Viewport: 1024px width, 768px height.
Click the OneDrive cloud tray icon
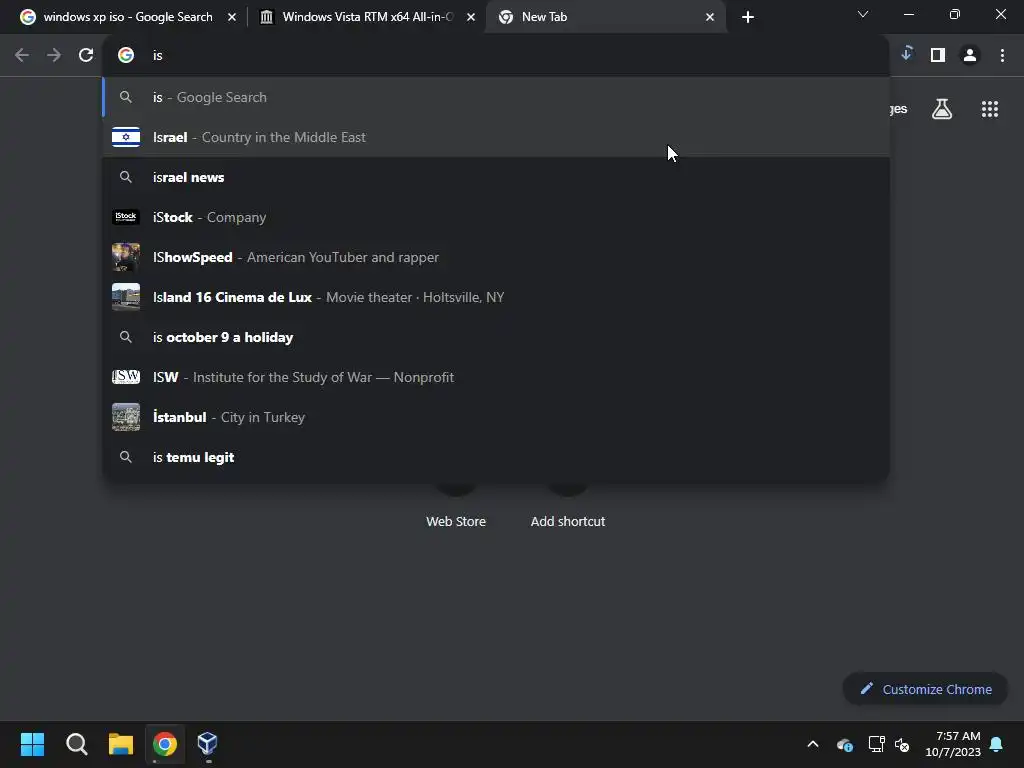point(844,744)
